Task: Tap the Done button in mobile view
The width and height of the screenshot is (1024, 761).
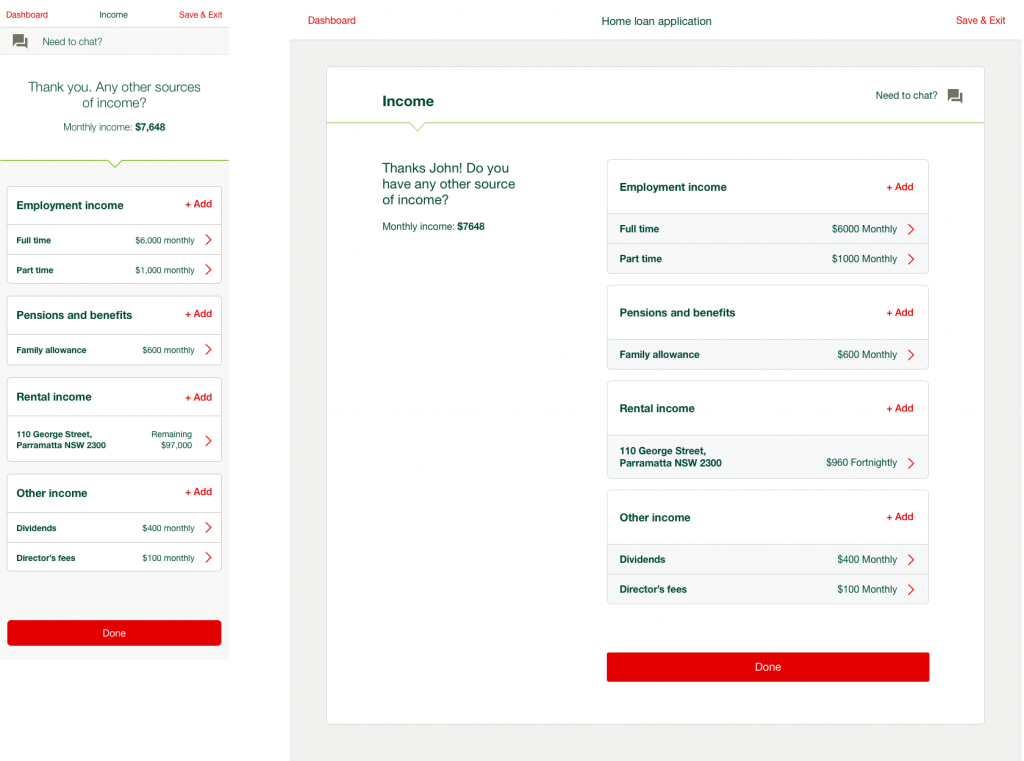Action: click(x=114, y=633)
